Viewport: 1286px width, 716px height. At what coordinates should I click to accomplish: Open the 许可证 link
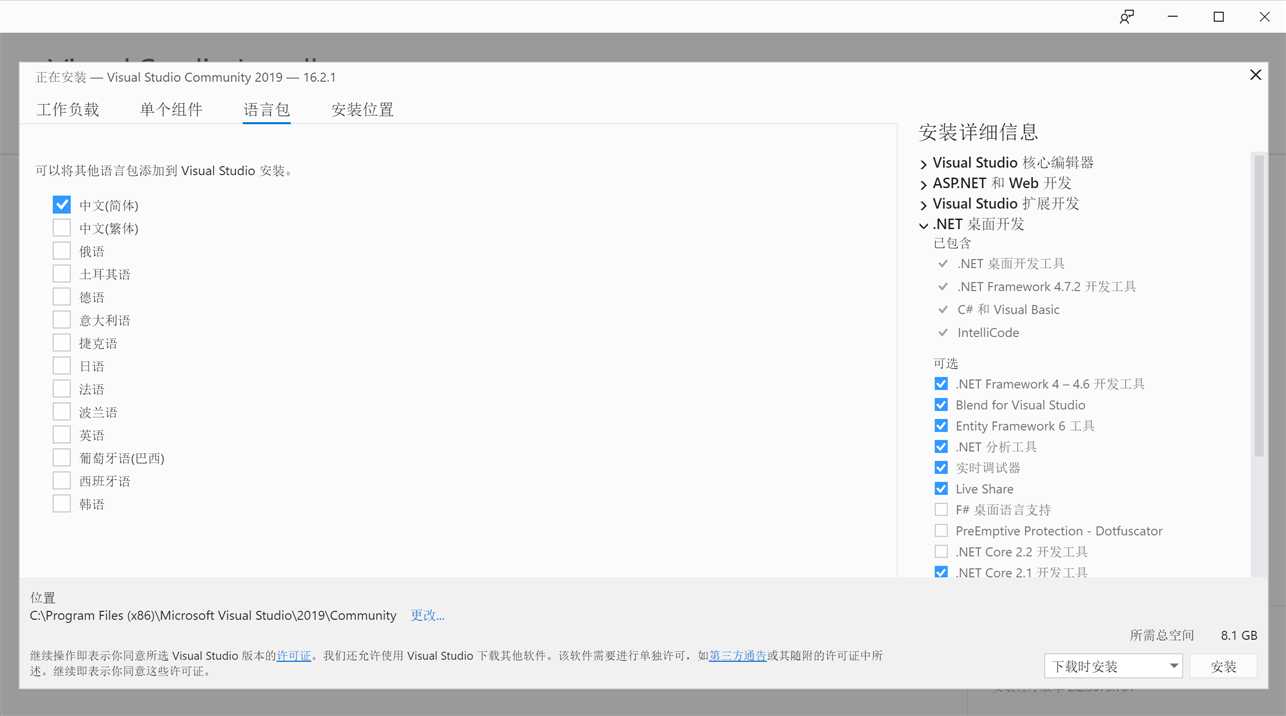[x=294, y=656]
